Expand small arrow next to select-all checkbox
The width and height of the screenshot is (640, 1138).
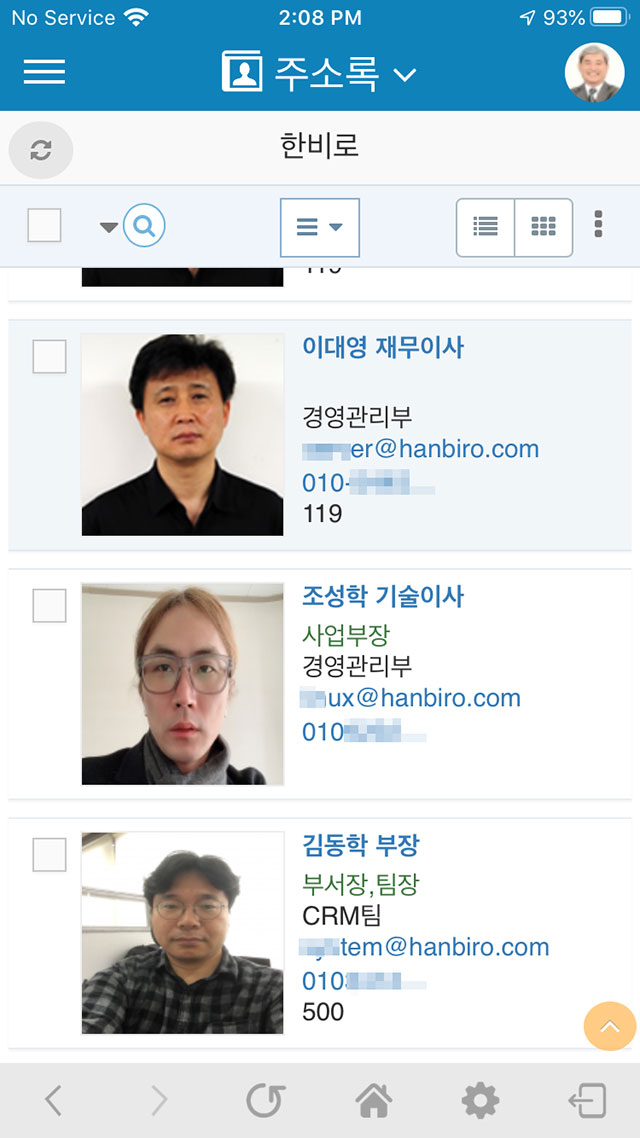pos(109,227)
